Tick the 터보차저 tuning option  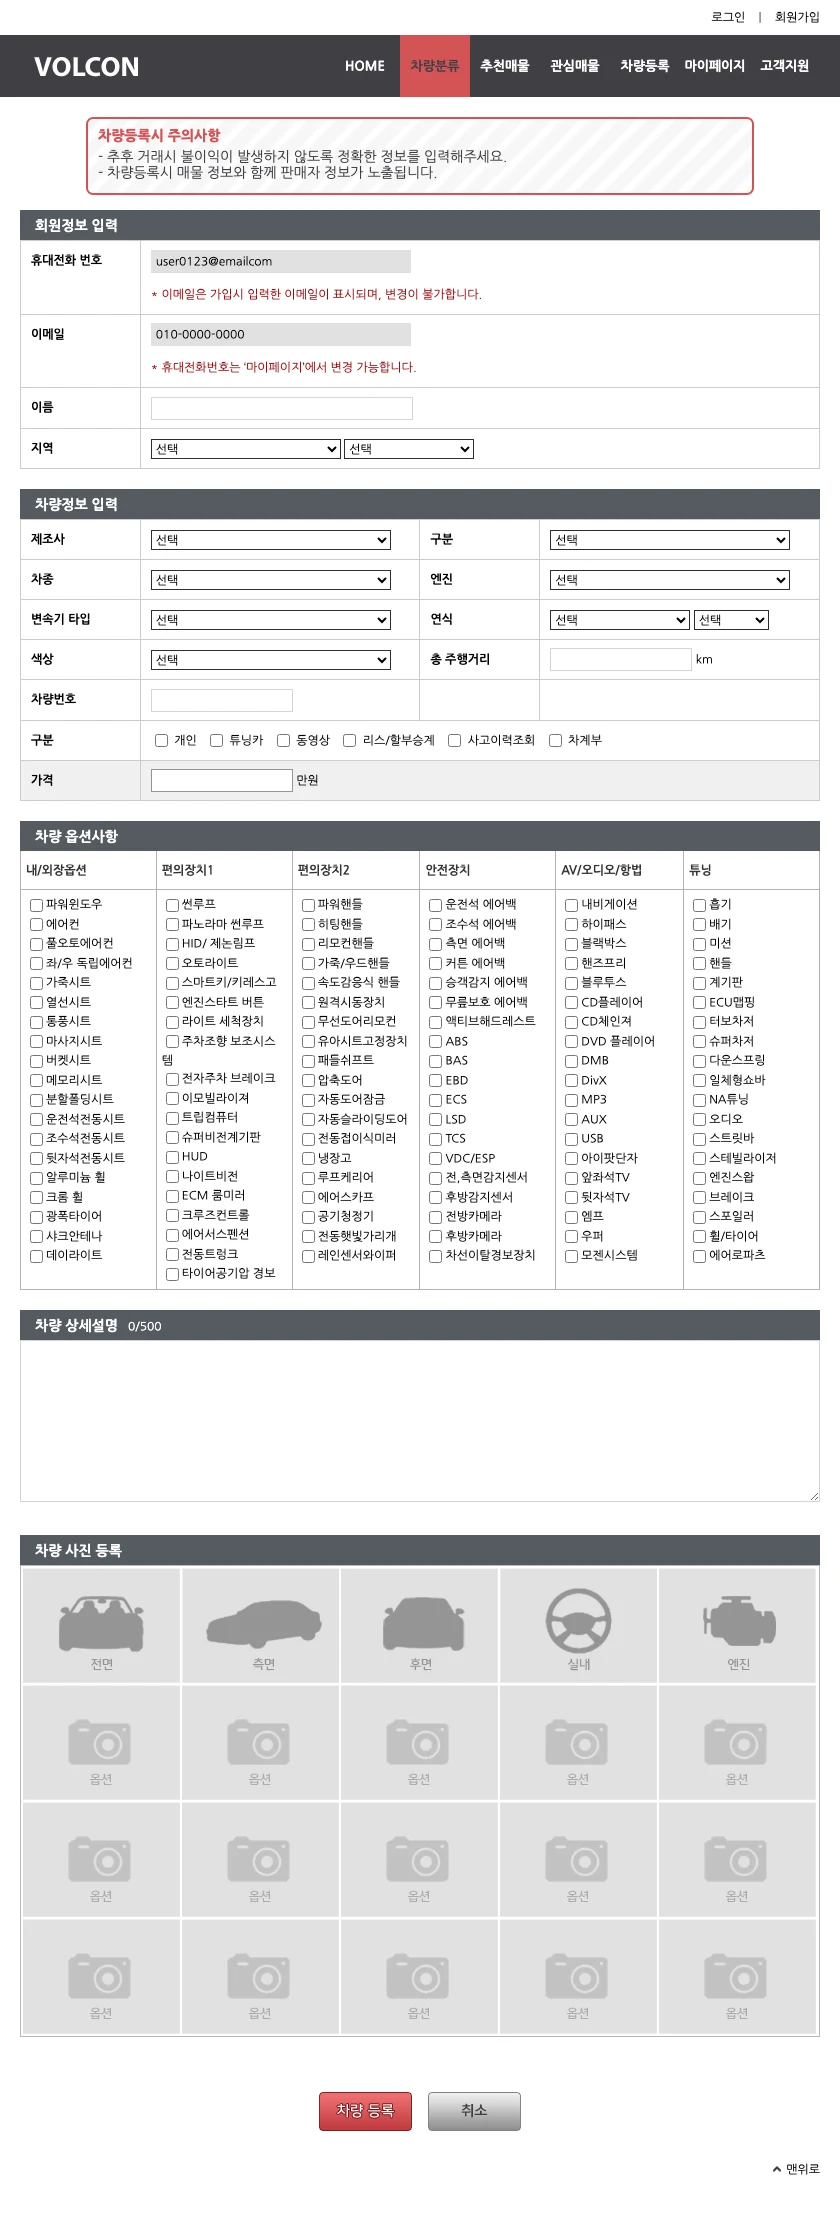[x=699, y=1022]
